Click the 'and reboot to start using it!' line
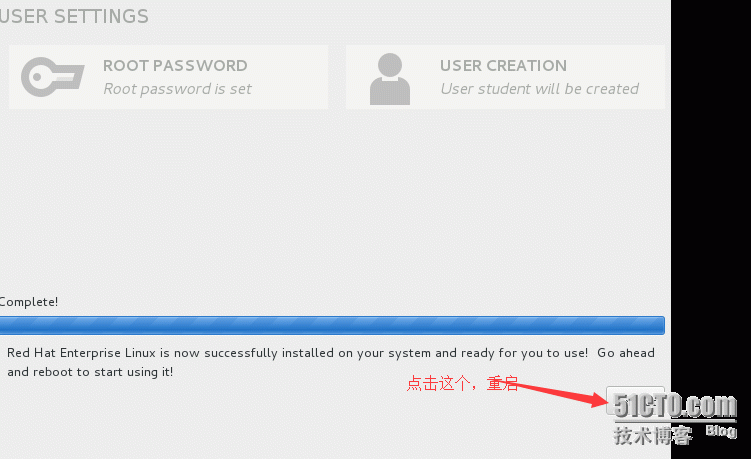Image resolution: width=751 pixels, height=459 pixels. [90, 372]
